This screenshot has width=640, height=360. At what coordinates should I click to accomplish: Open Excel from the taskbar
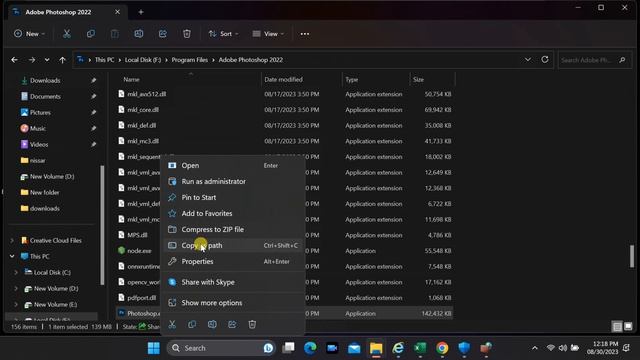coord(420,348)
